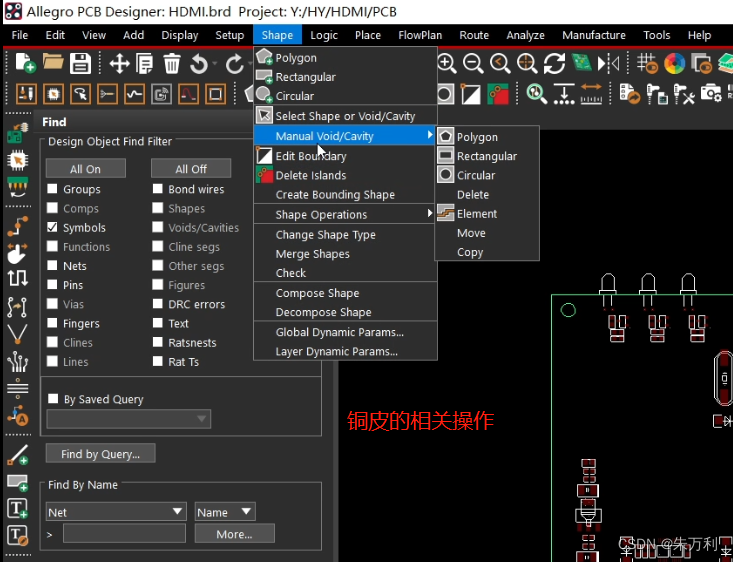Open the Name dropdown in Find By Name
This screenshot has height=562, width=733.
click(225, 512)
